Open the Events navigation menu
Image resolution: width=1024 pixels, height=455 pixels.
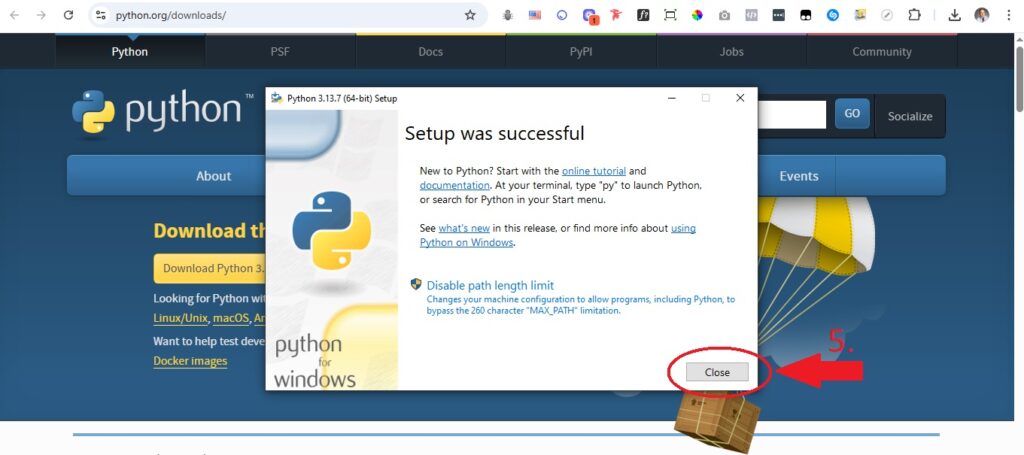point(798,176)
